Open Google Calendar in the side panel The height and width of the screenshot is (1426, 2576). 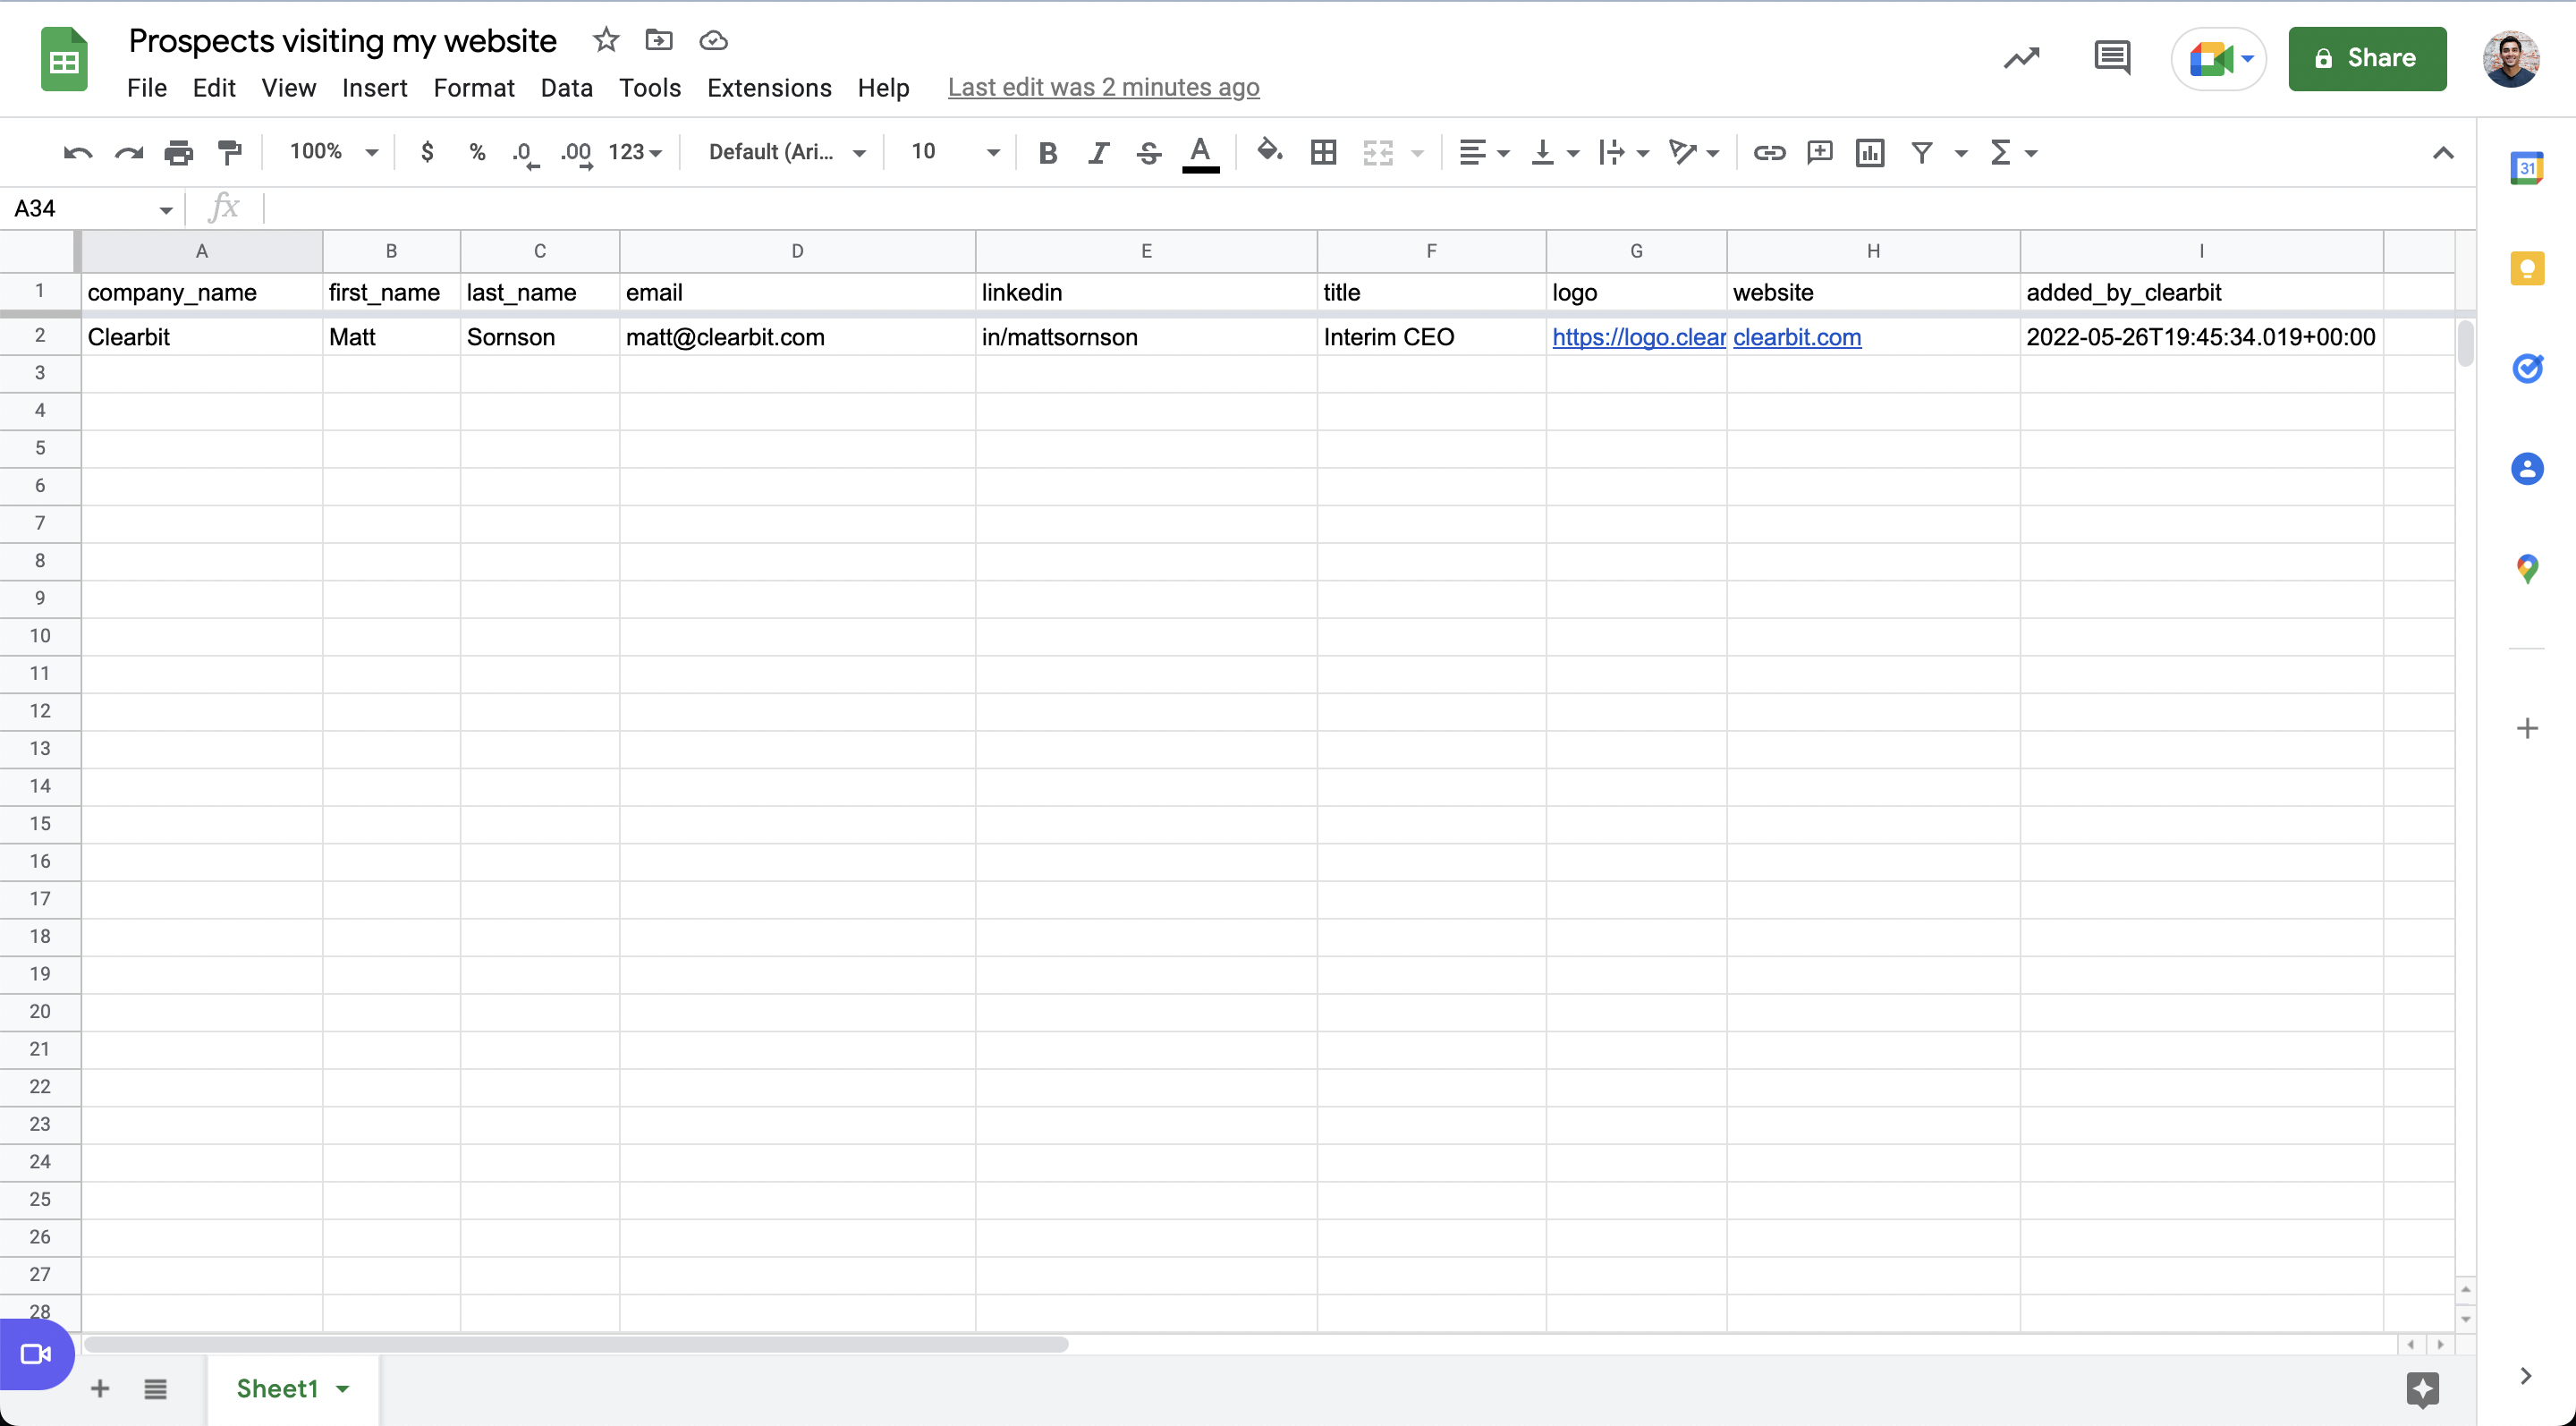(x=2527, y=168)
